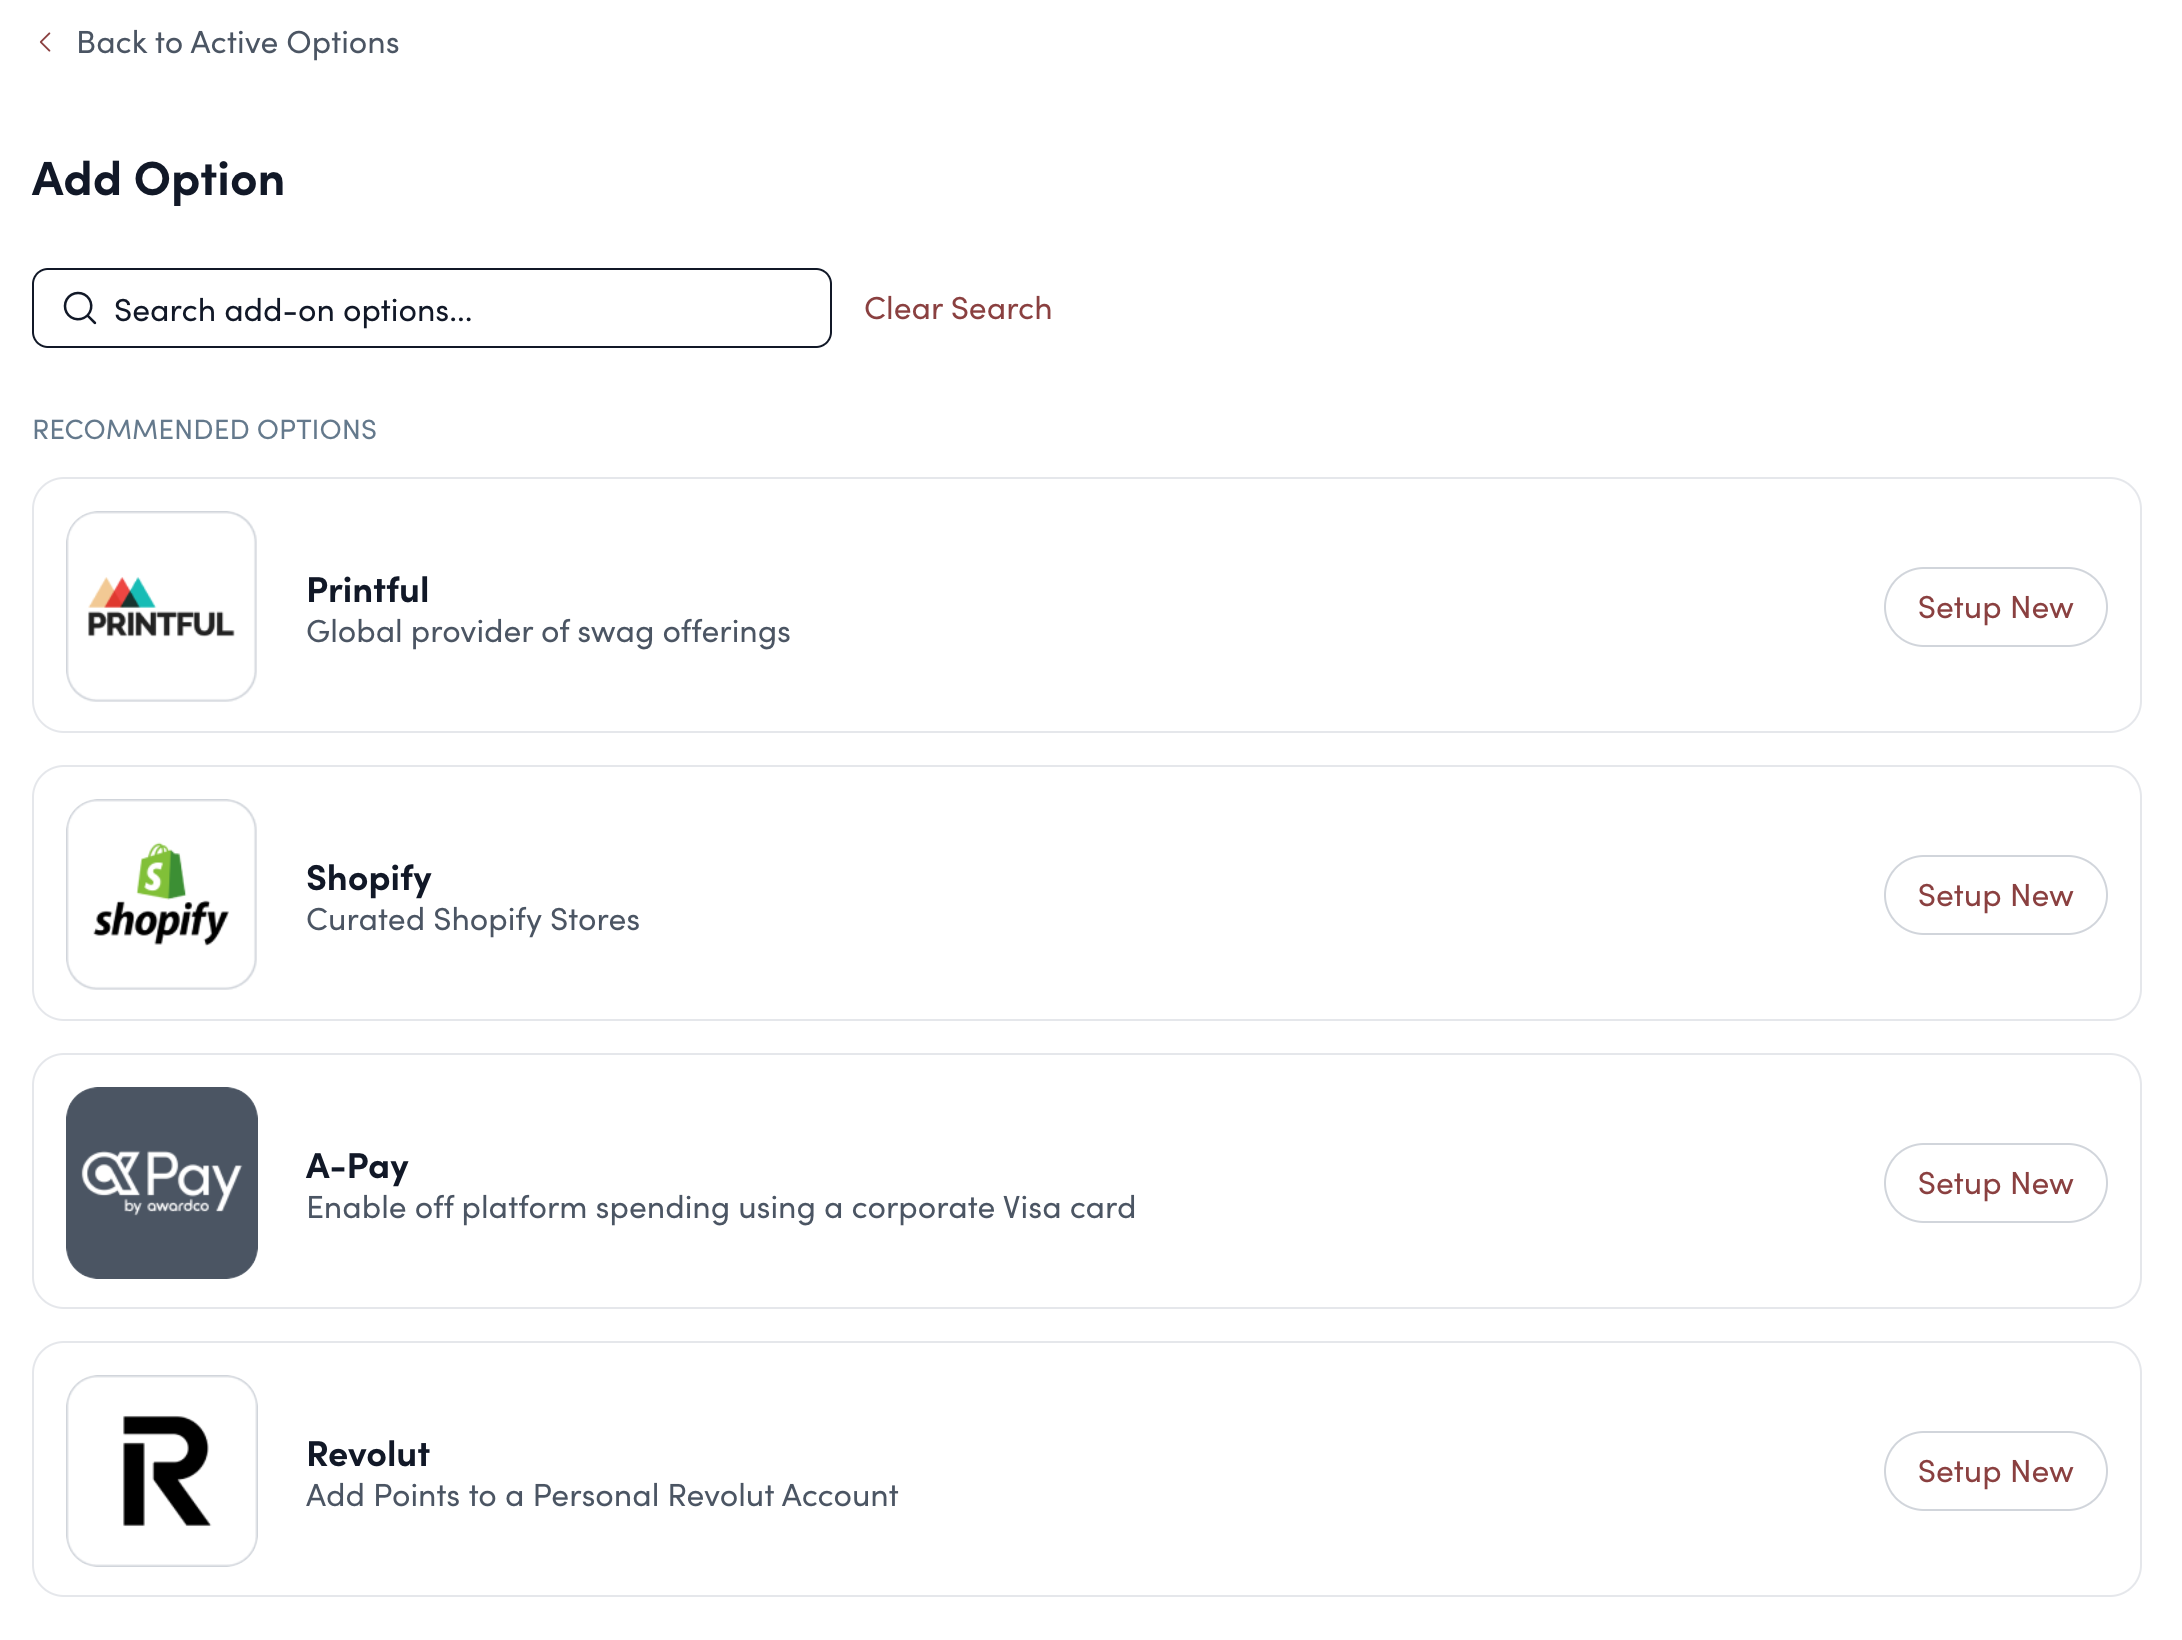
Task: Click the Recommended Options section label
Action: [204, 429]
